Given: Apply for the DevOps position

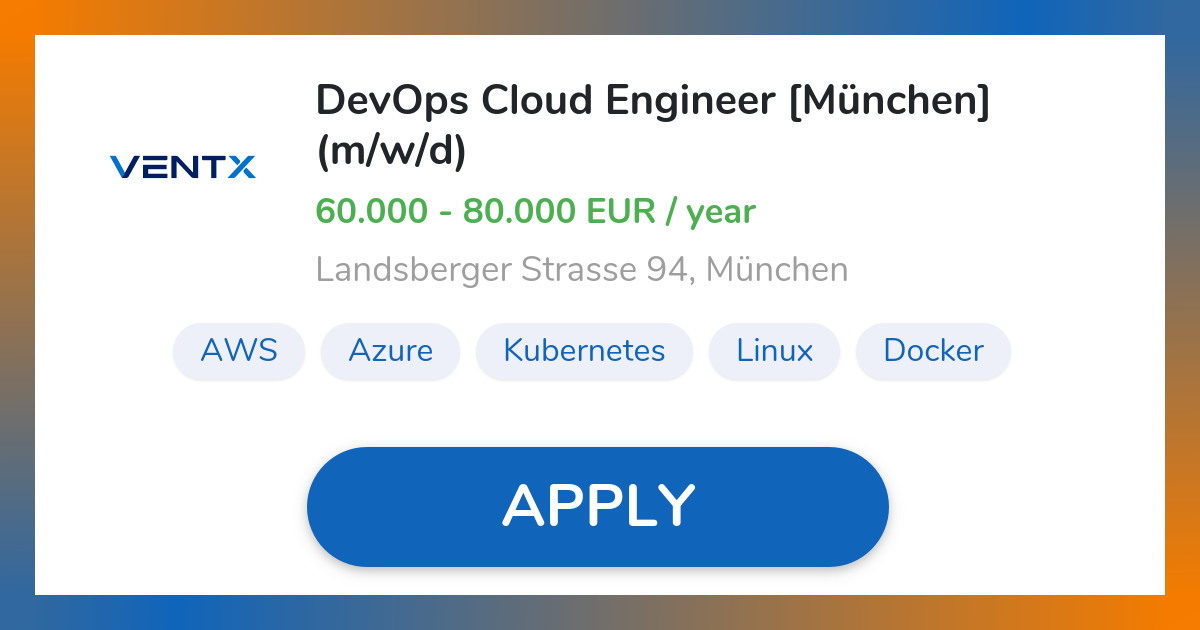Looking at the screenshot, I should pyautogui.click(x=598, y=505).
